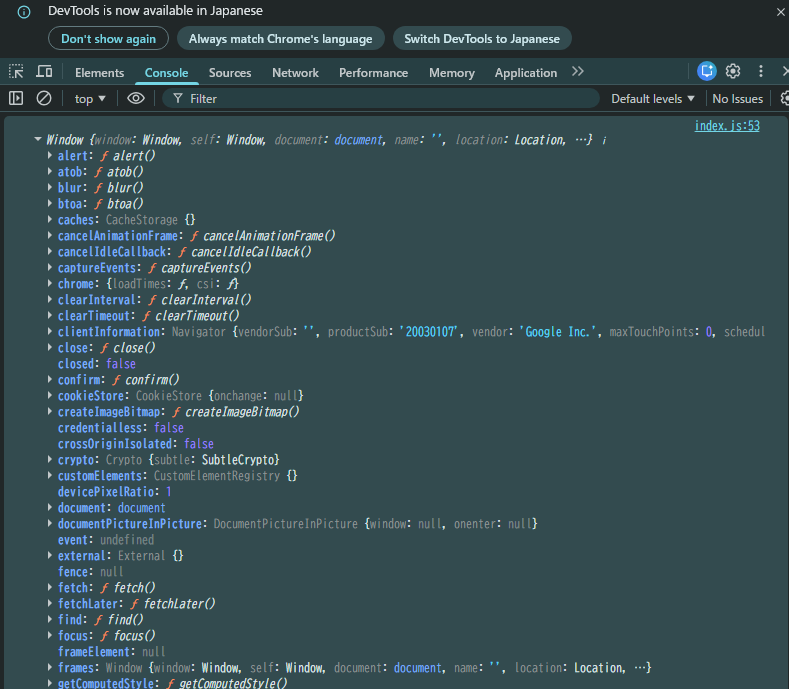Expand the chrome object entry

(49, 283)
